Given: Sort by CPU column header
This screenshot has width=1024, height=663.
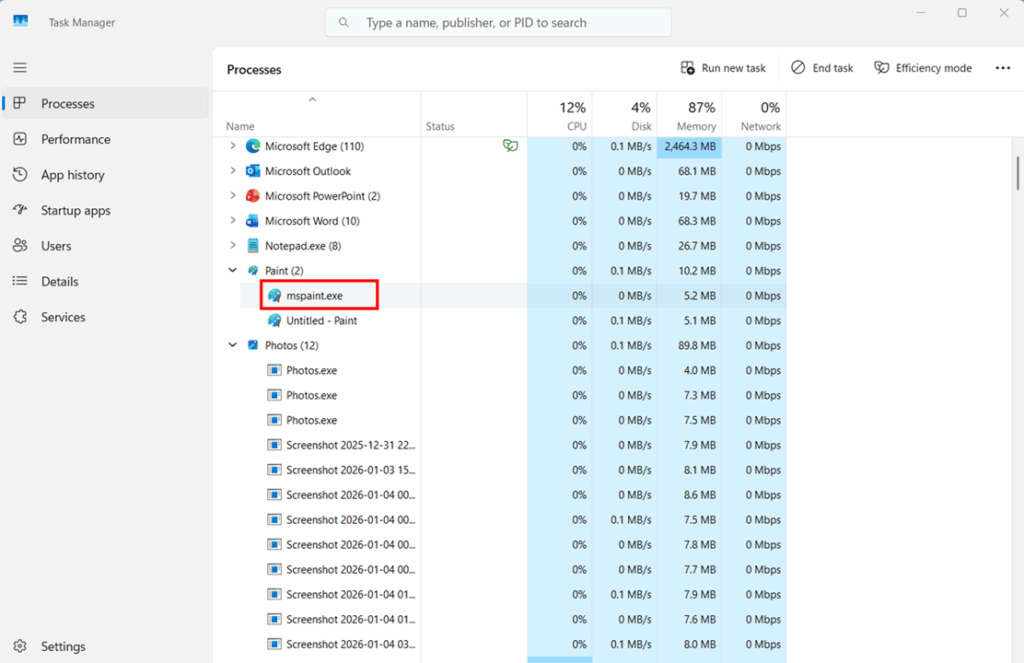Looking at the screenshot, I should [560, 114].
